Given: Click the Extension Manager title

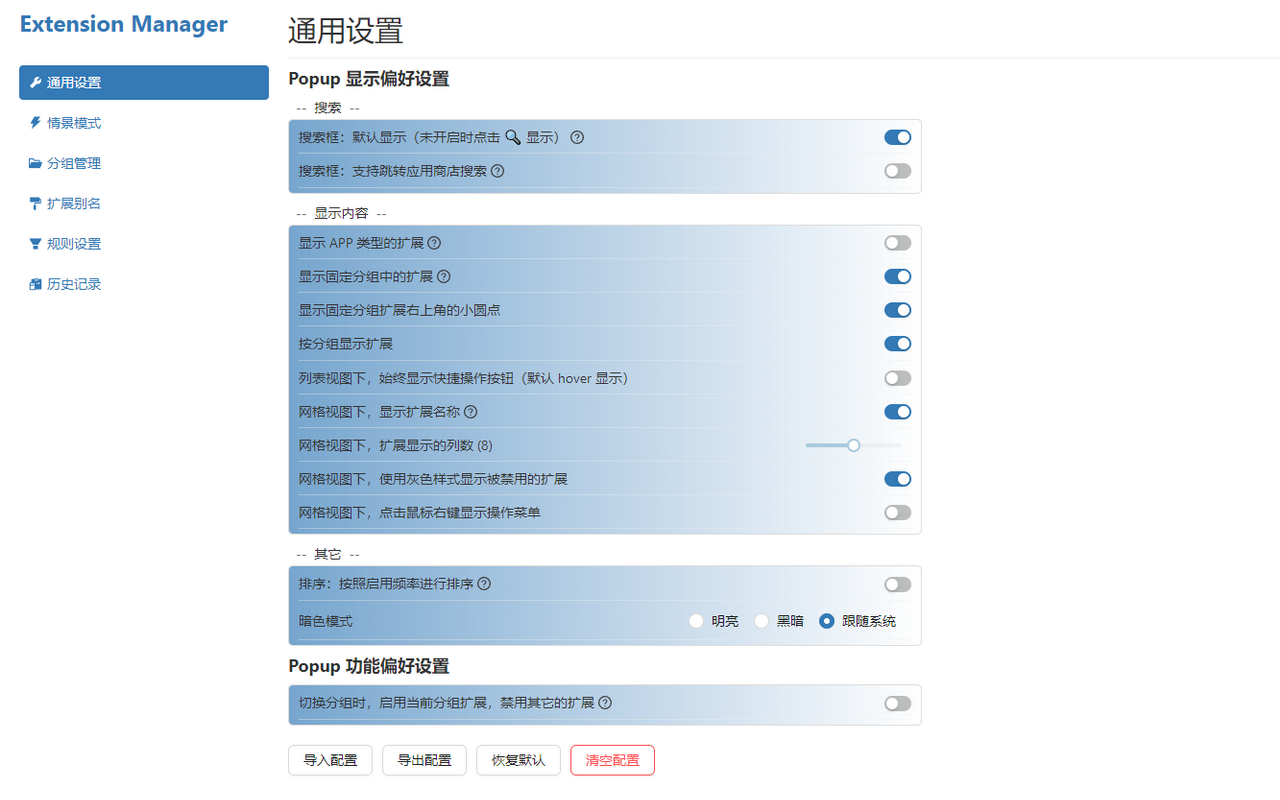Looking at the screenshot, I should pos(123,24).
